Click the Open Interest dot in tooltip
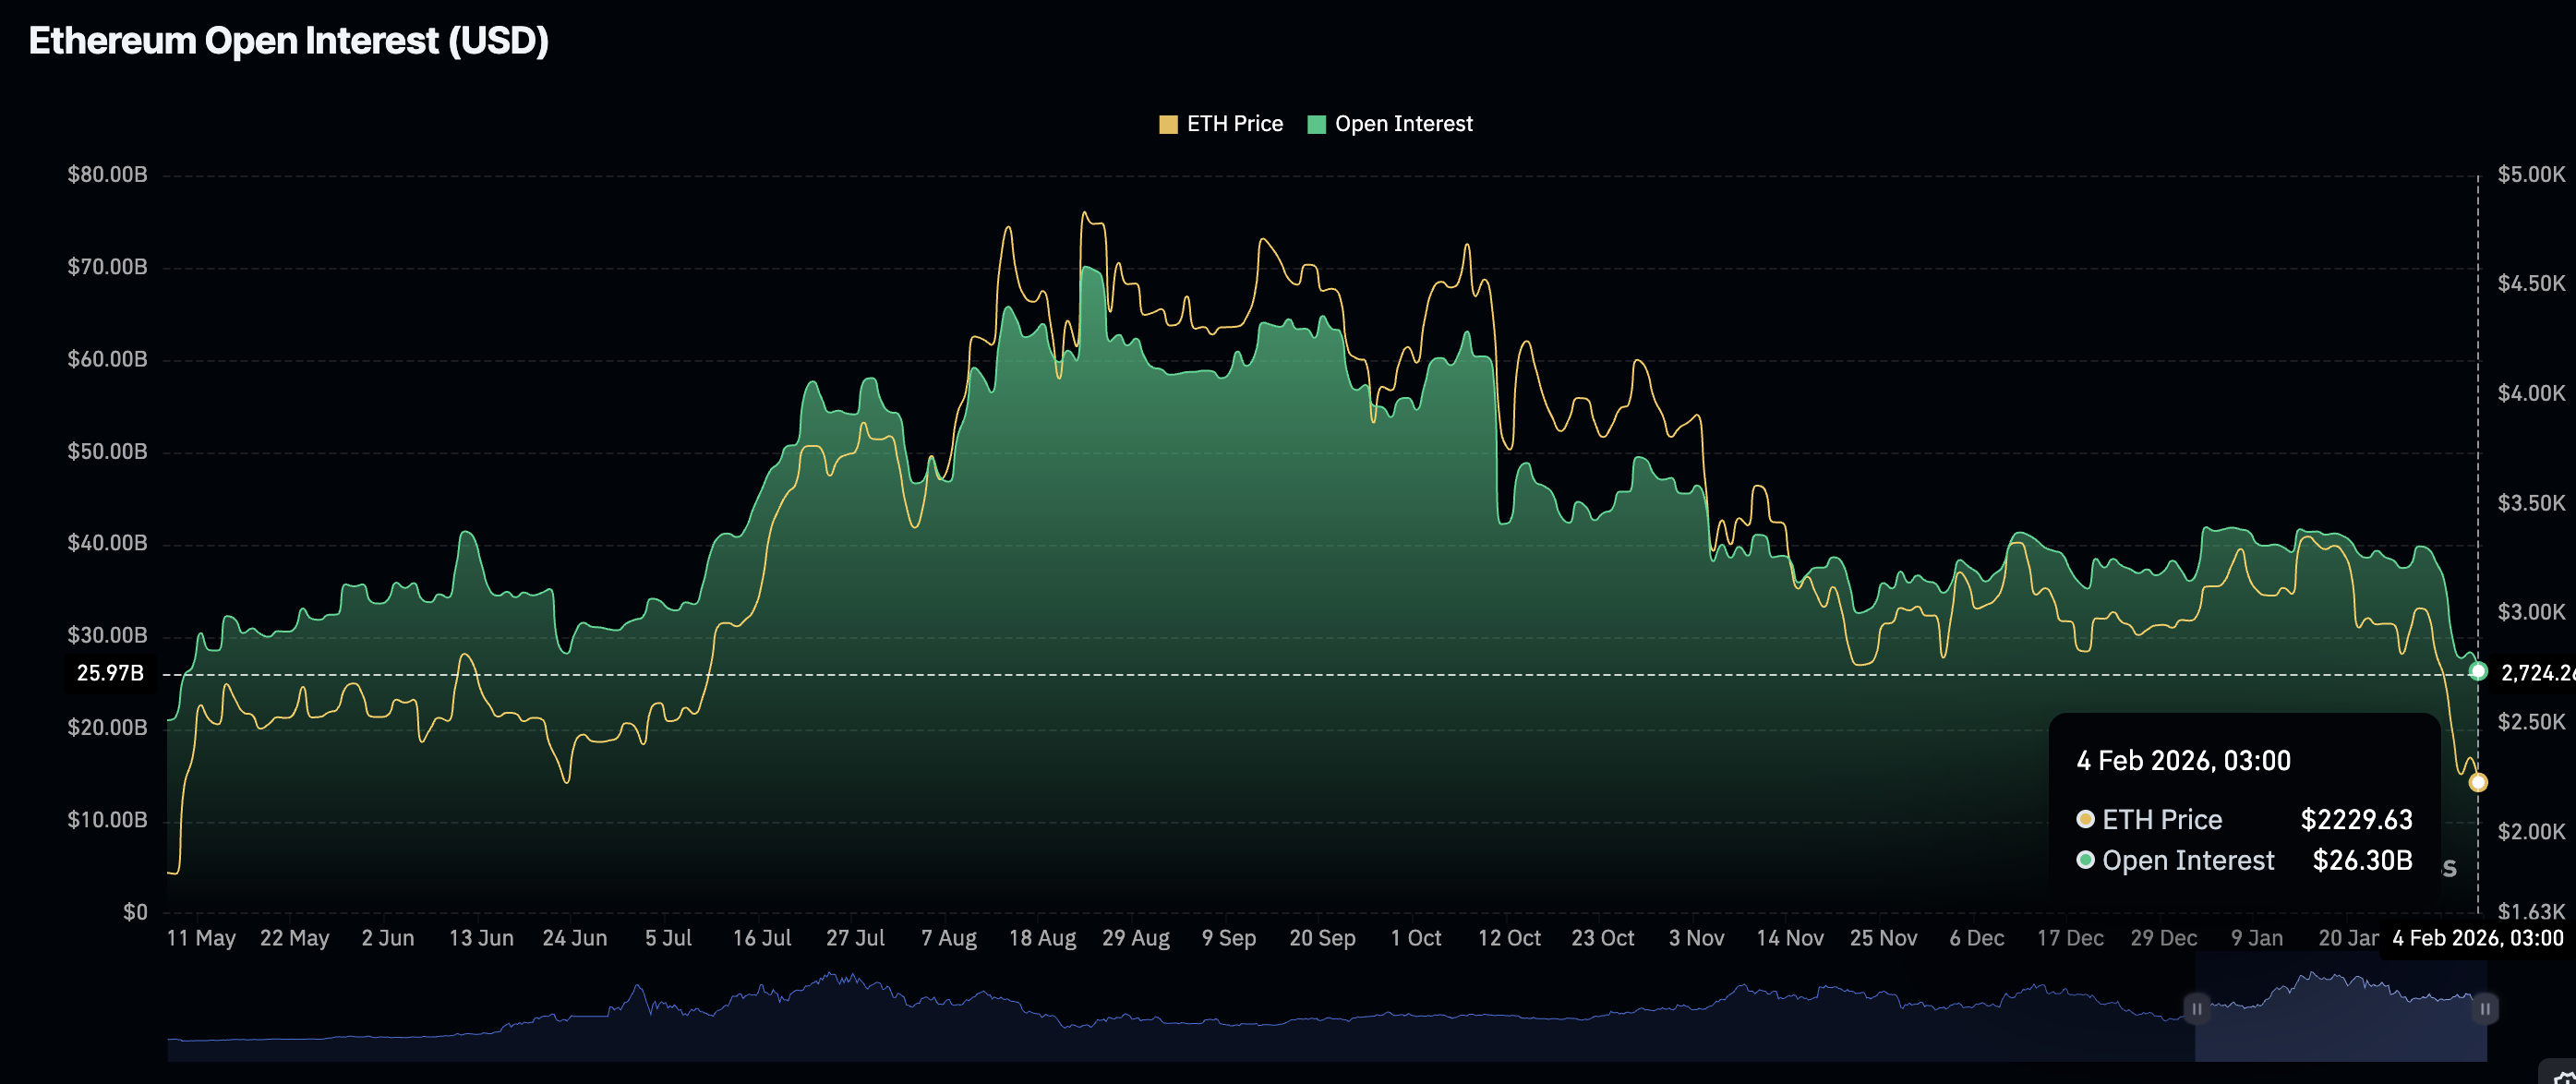The height and width of the screenshot is (1084, 2576). click(2085, 860)
